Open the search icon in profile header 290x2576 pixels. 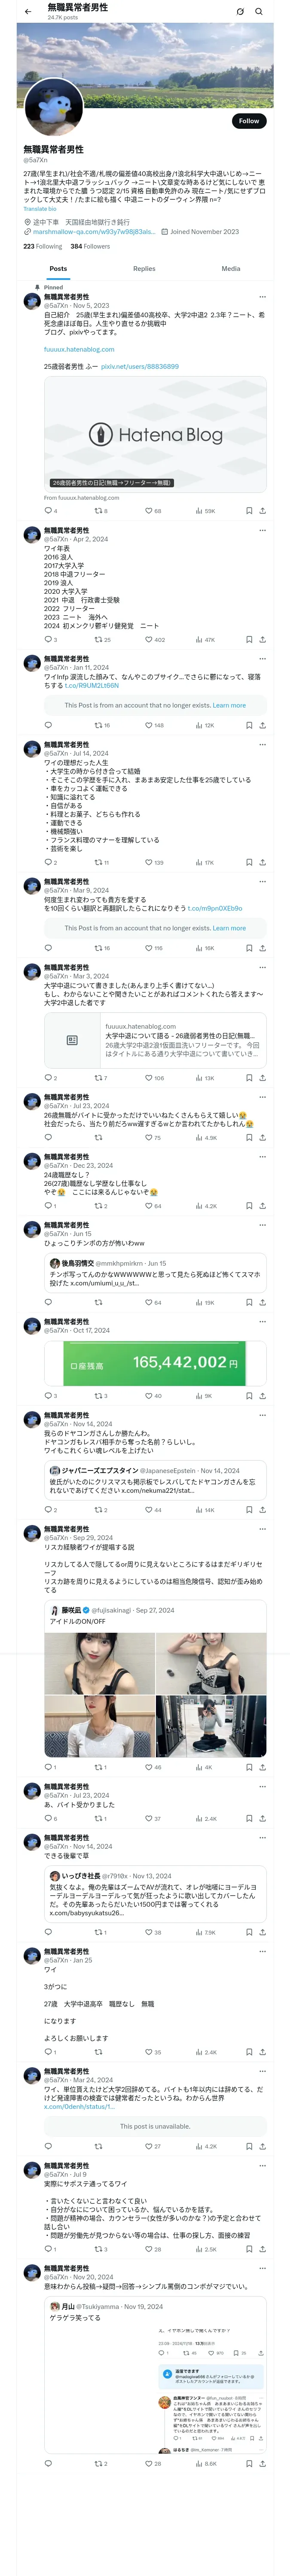click(259, 12)
